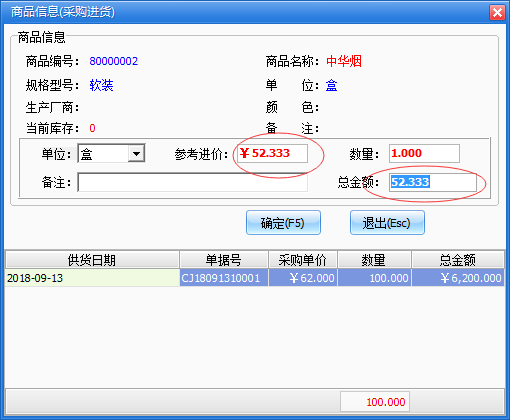Focus the 总金额 total amount field

[x=433, y=182]
